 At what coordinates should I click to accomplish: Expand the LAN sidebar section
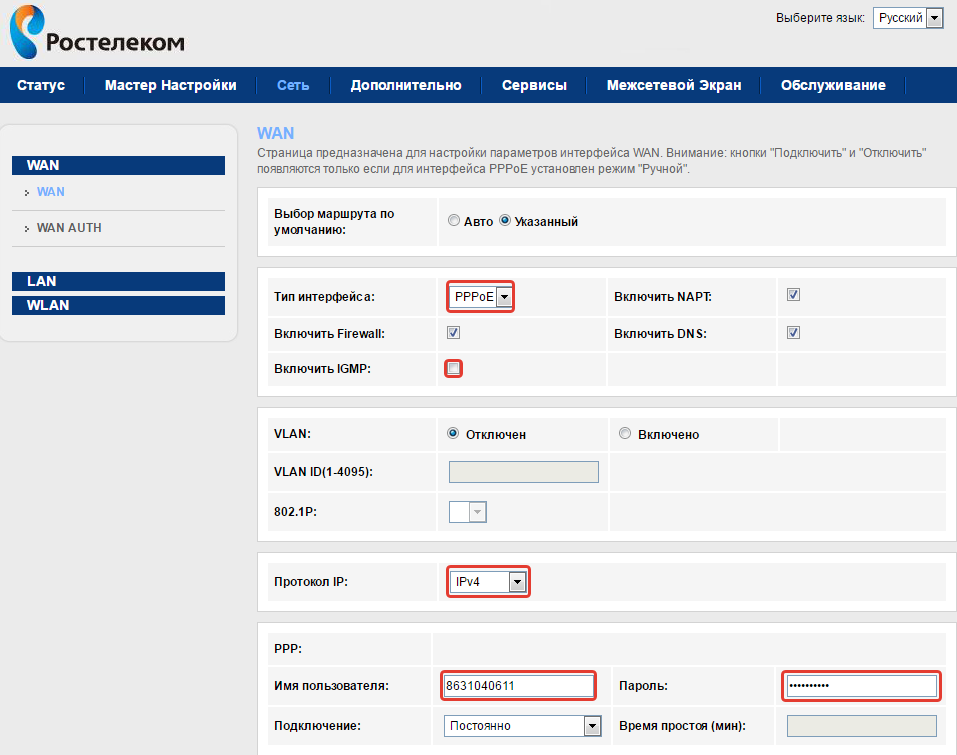(117, 282)
